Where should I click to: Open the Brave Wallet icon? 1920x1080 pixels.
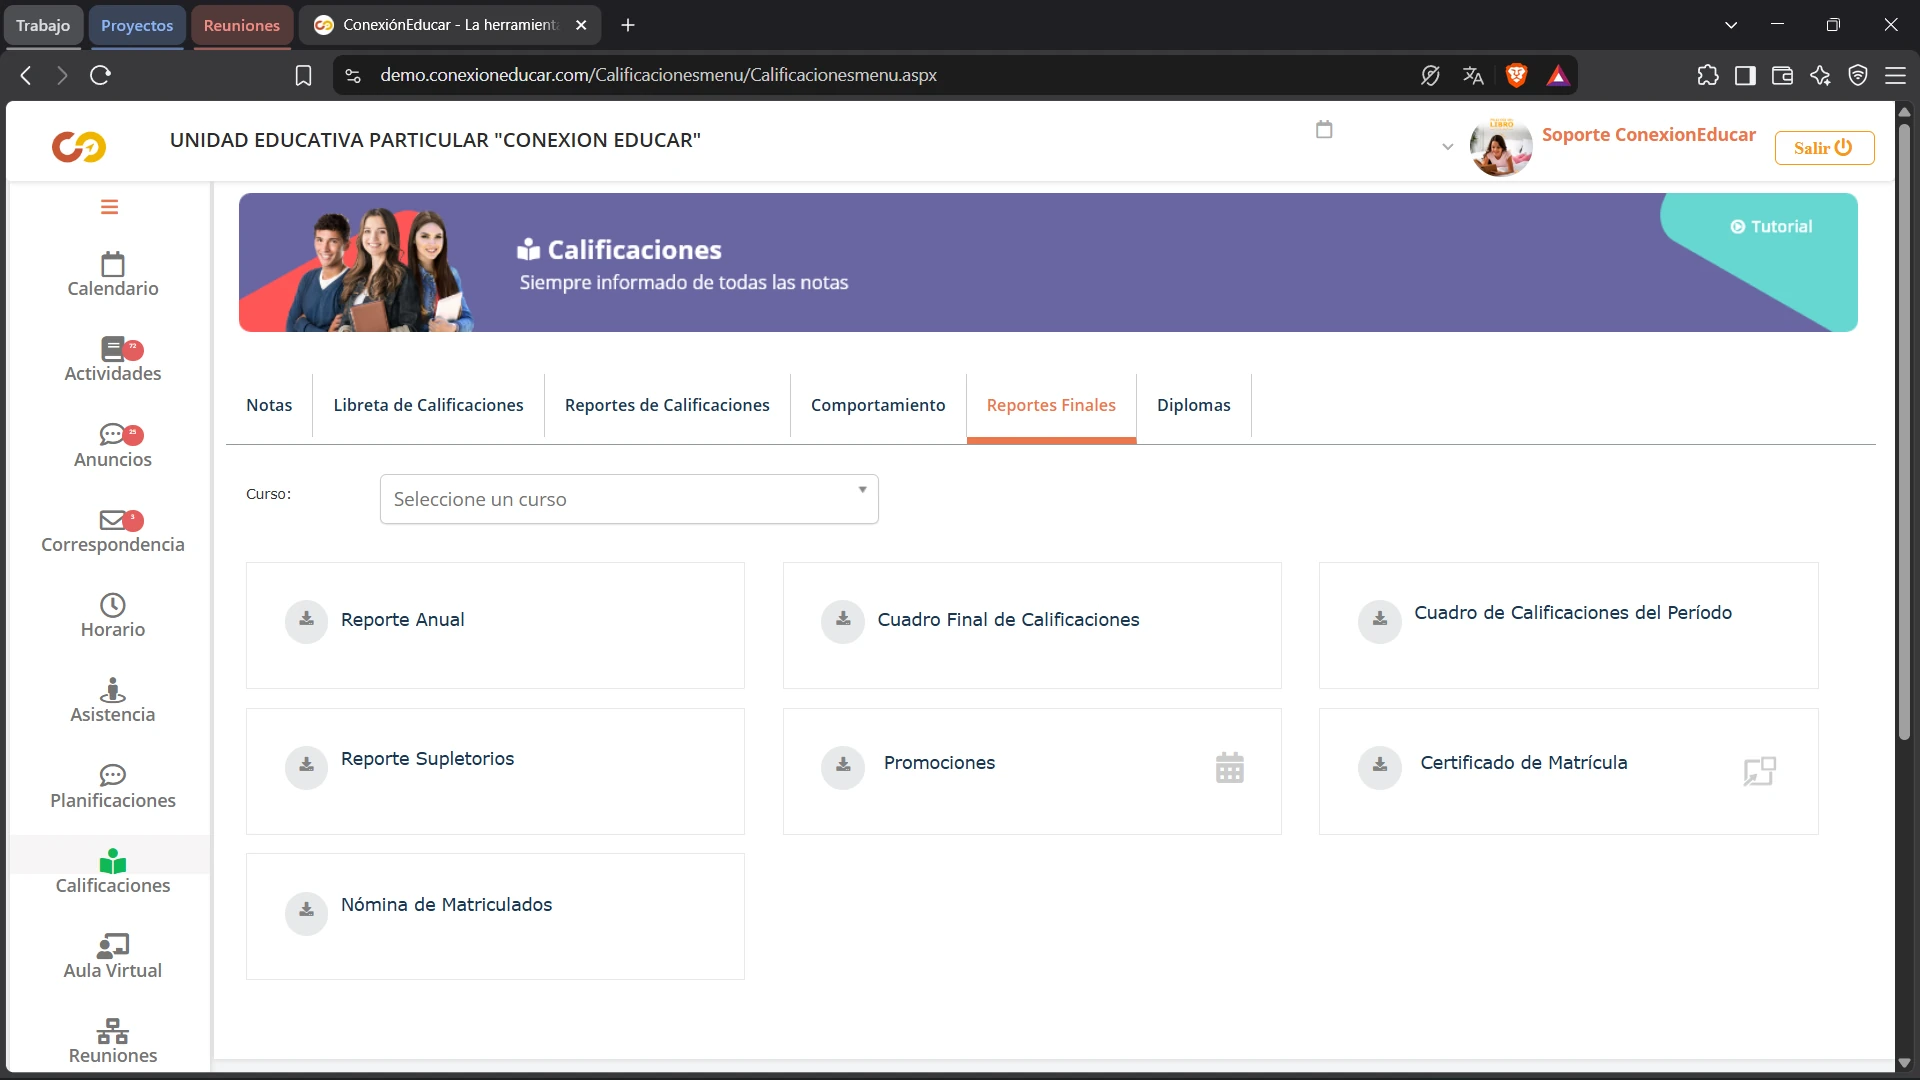coord(1782,75)
